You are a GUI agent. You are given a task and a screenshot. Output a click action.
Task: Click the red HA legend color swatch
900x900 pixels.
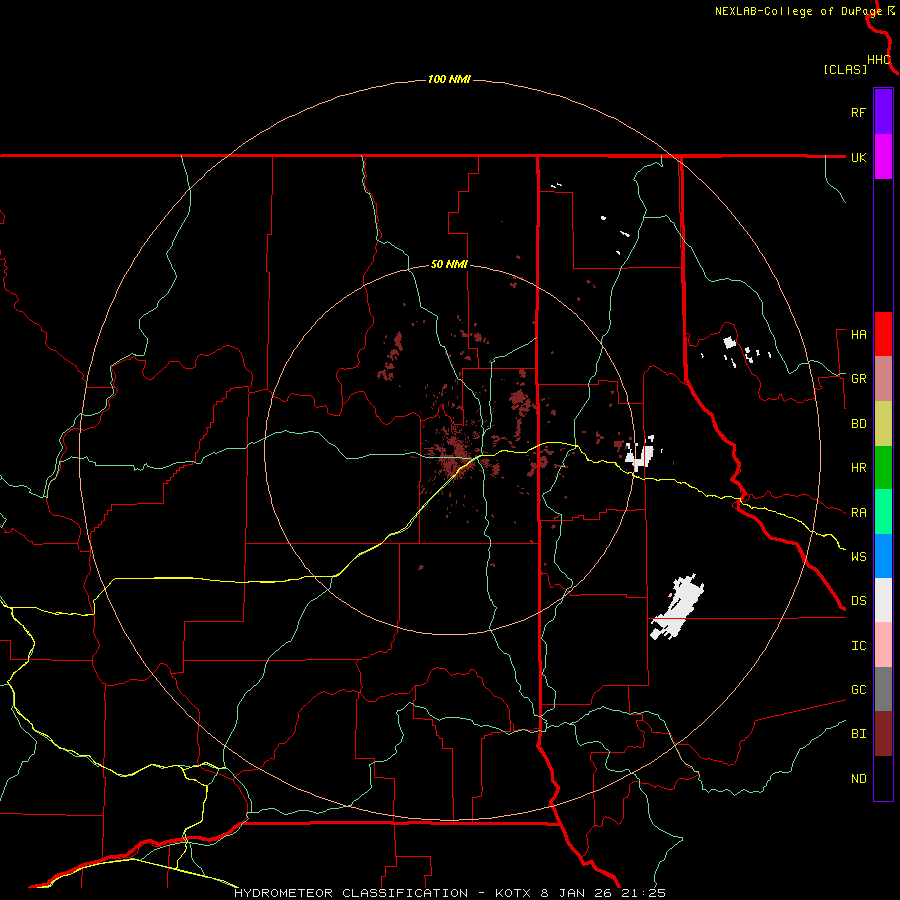pyautogui.click(x=883, y=334)
